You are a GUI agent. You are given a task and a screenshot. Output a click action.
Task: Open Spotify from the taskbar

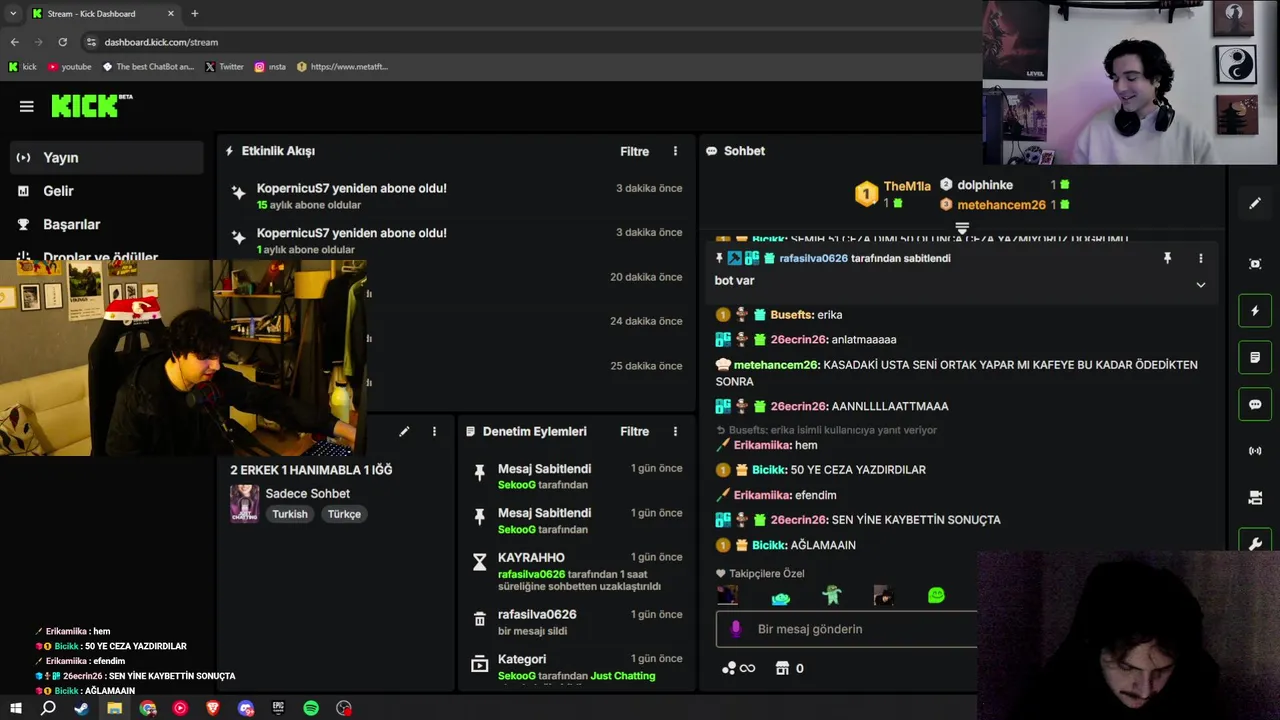click(311, 708)
